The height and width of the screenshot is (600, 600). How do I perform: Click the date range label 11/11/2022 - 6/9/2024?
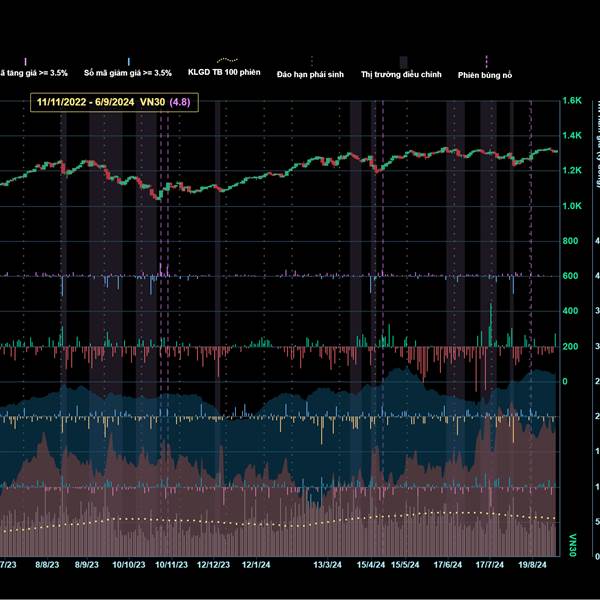coord(86,101)
